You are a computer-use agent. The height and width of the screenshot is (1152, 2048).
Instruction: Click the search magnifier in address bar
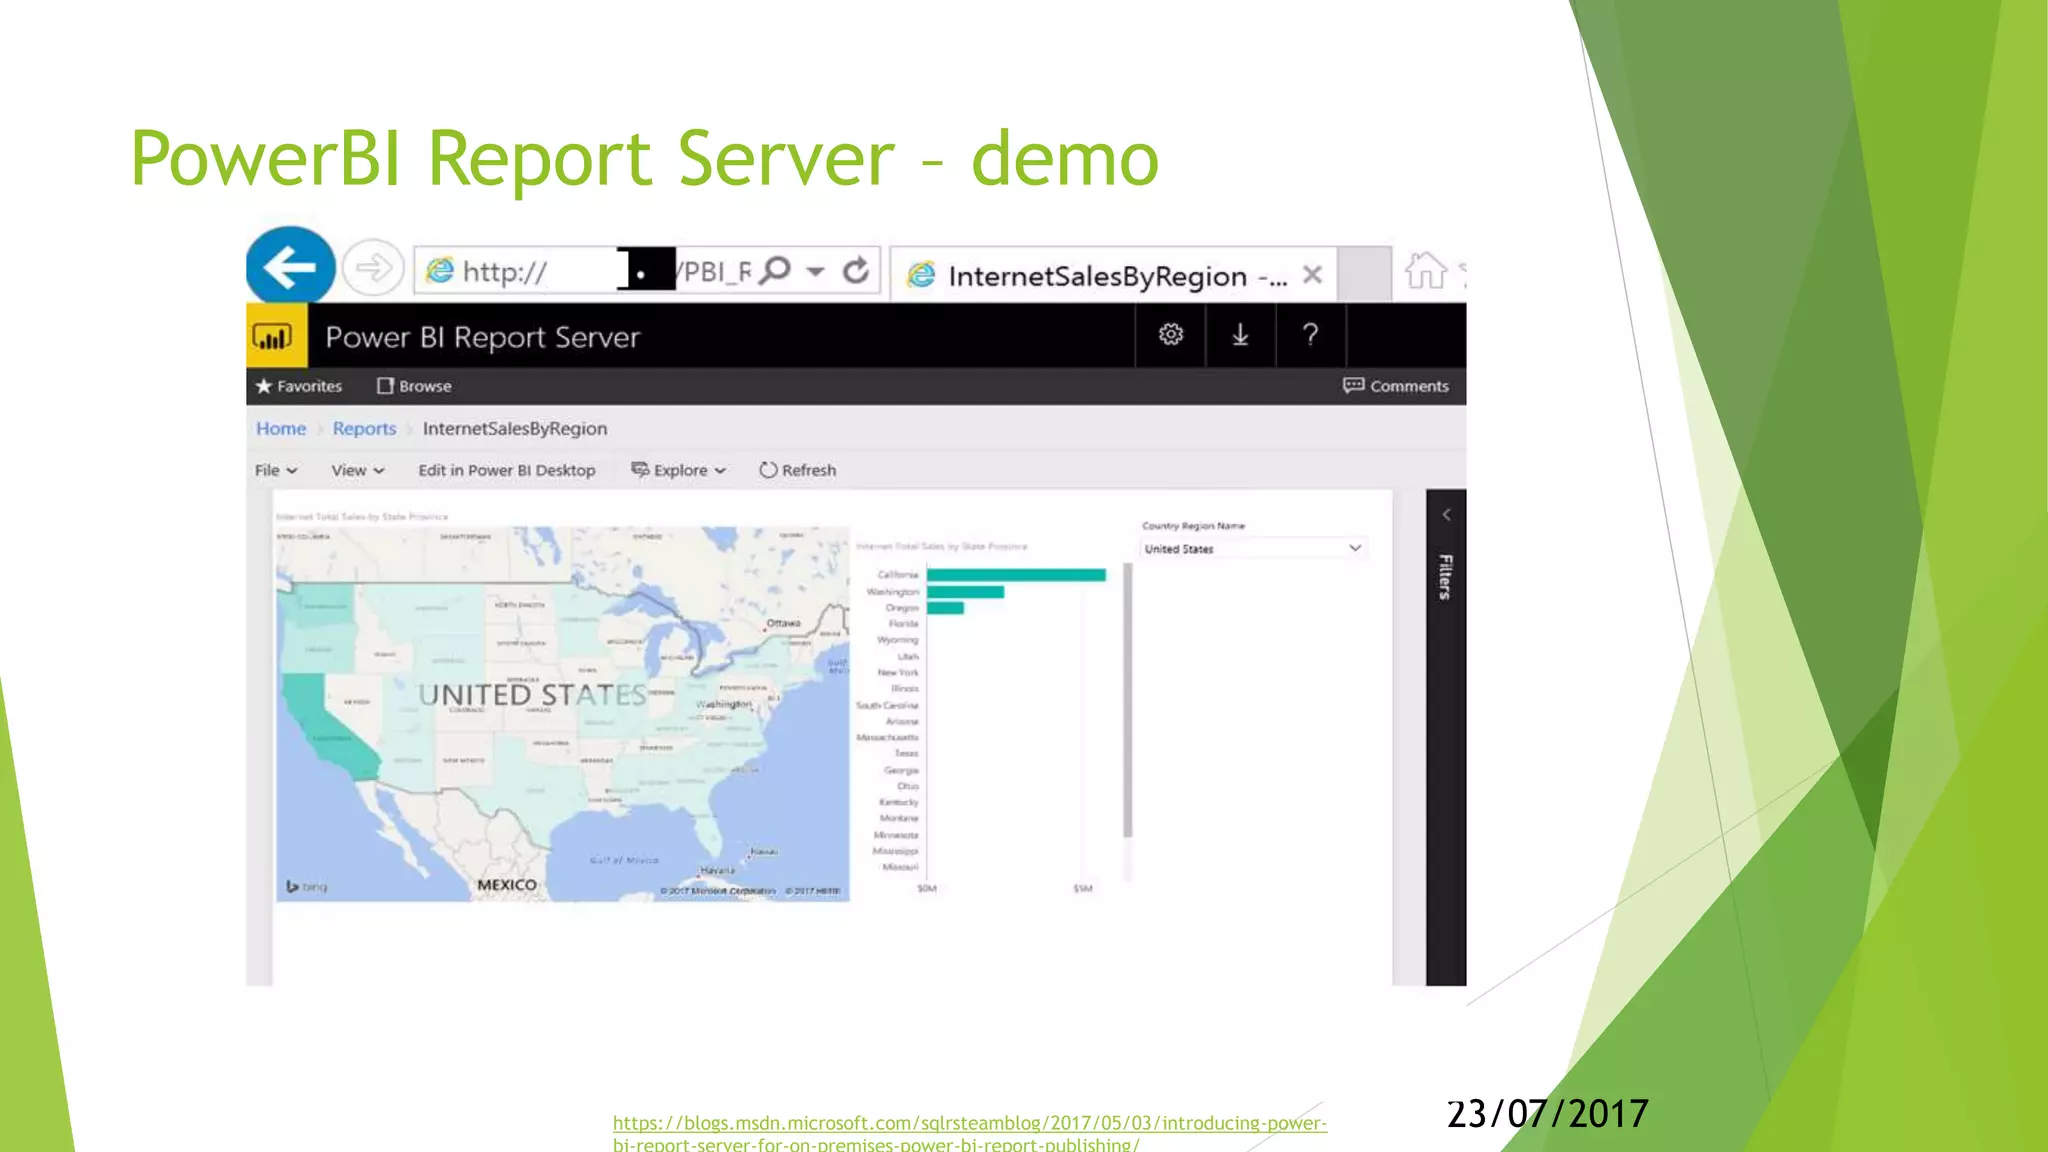[775, 270]
